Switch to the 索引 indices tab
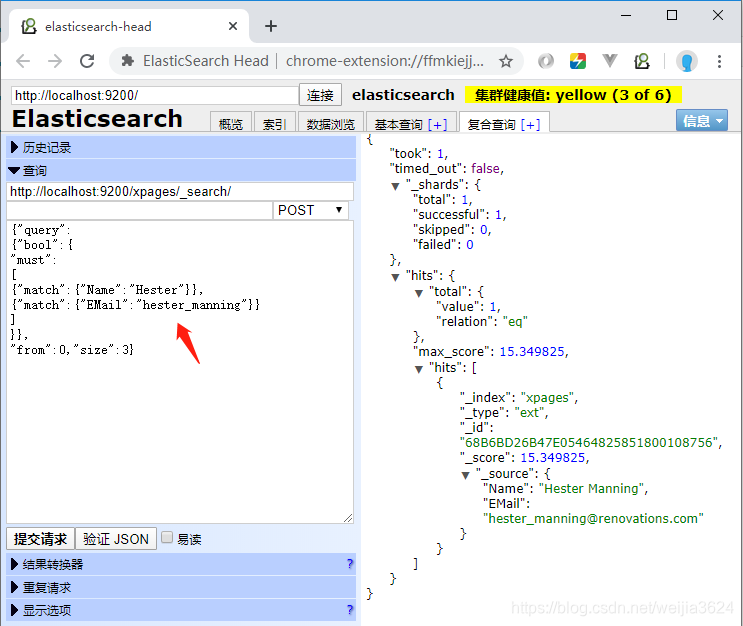This screenshot has width=743, height=626. coord(275,124)
